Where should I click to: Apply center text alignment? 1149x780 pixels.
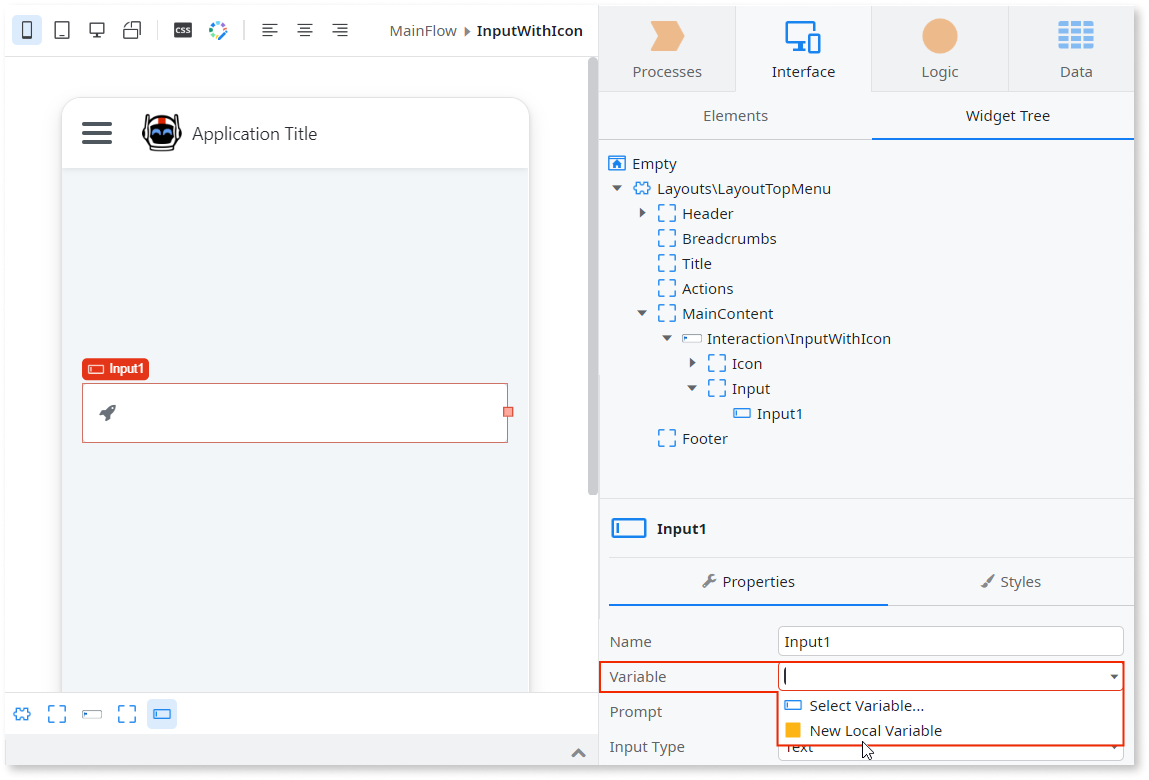[x=305, y=30]
